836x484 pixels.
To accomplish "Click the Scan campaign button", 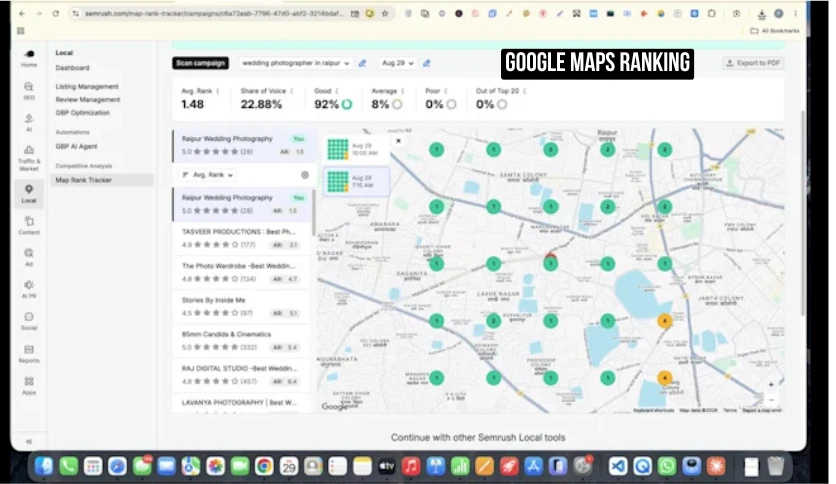I will point(200,63).
